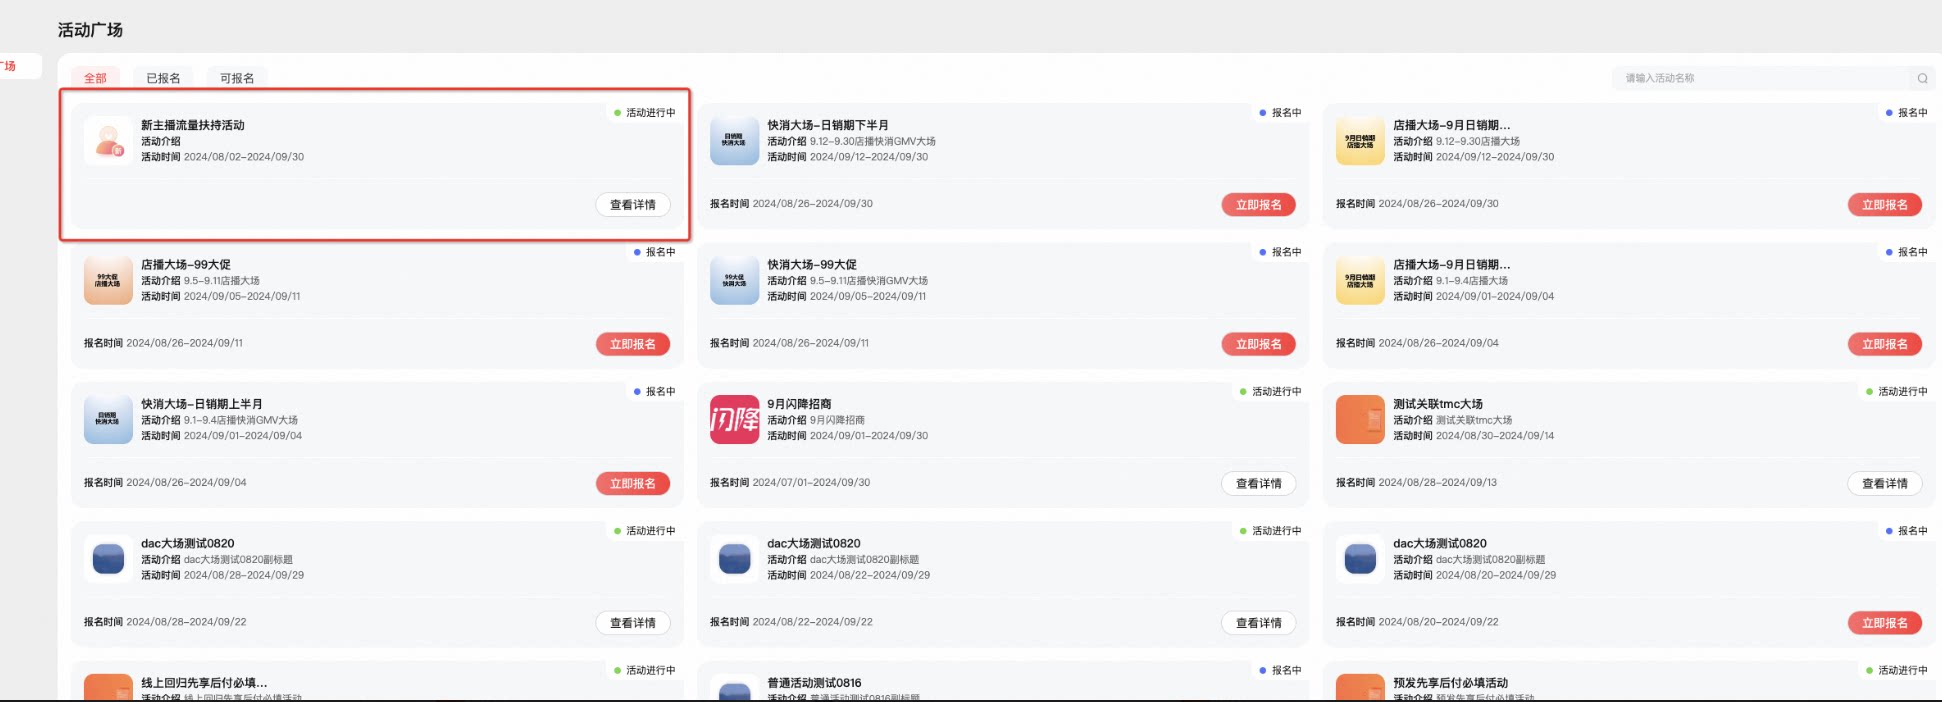Click the 快消大场-日销期上半月 title
Image resolution: width=1942 pixels, height=702 pixels.
pos(202,404)
